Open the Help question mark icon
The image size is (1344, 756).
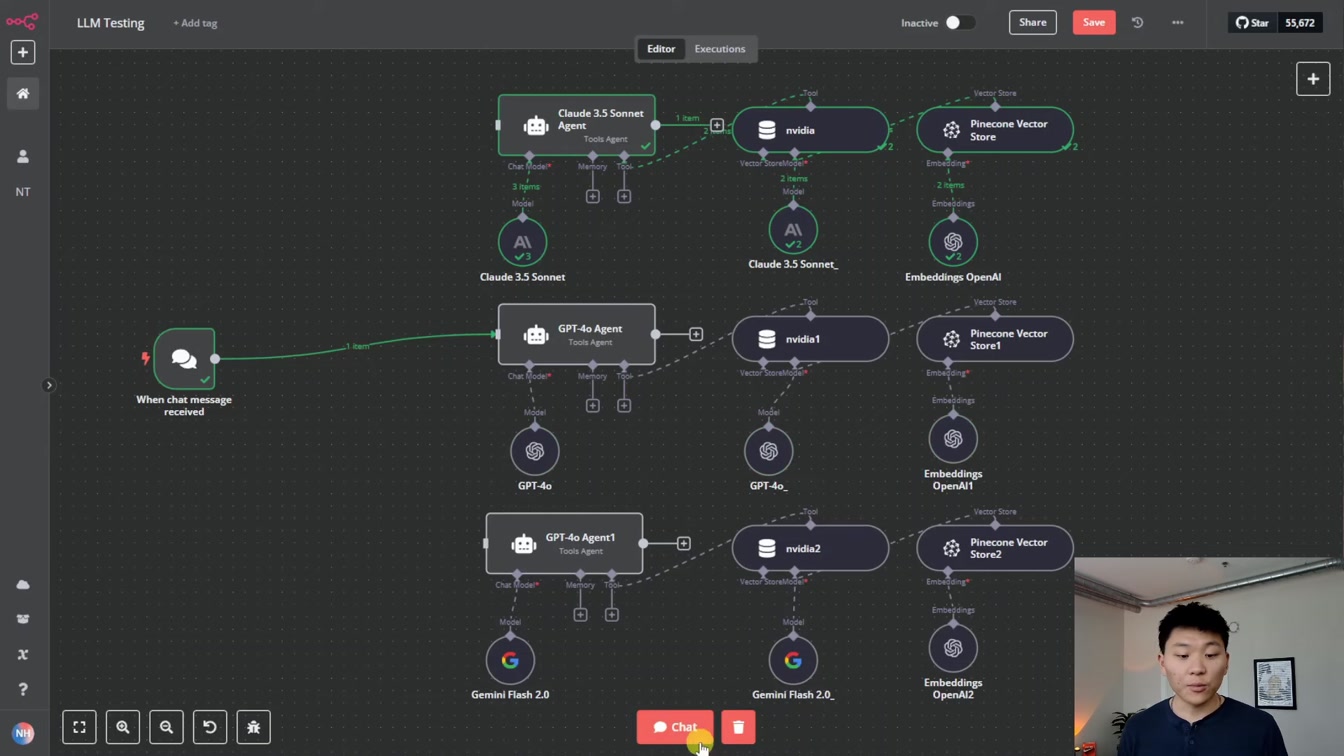point(22,689)
